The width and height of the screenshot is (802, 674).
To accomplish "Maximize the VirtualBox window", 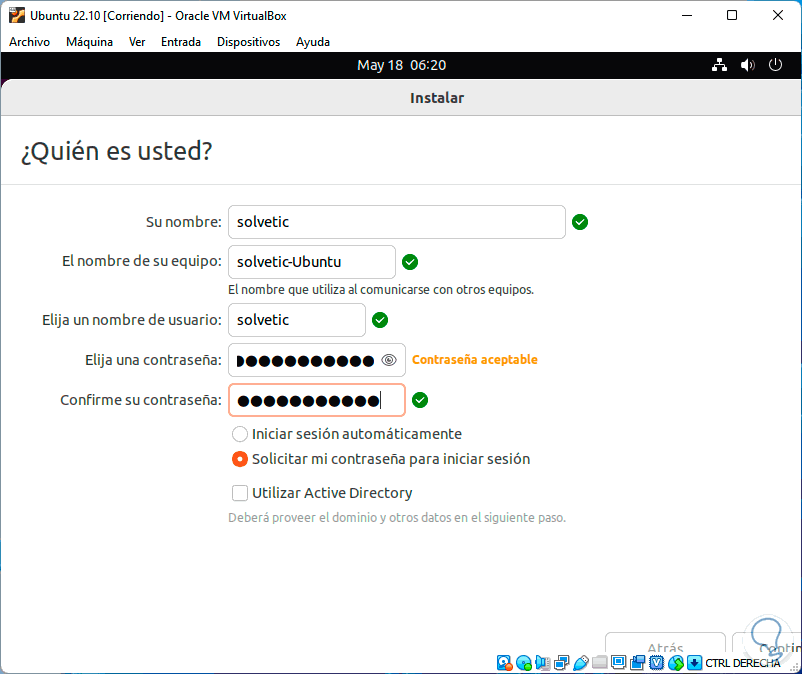I will (x=732, y=15).
